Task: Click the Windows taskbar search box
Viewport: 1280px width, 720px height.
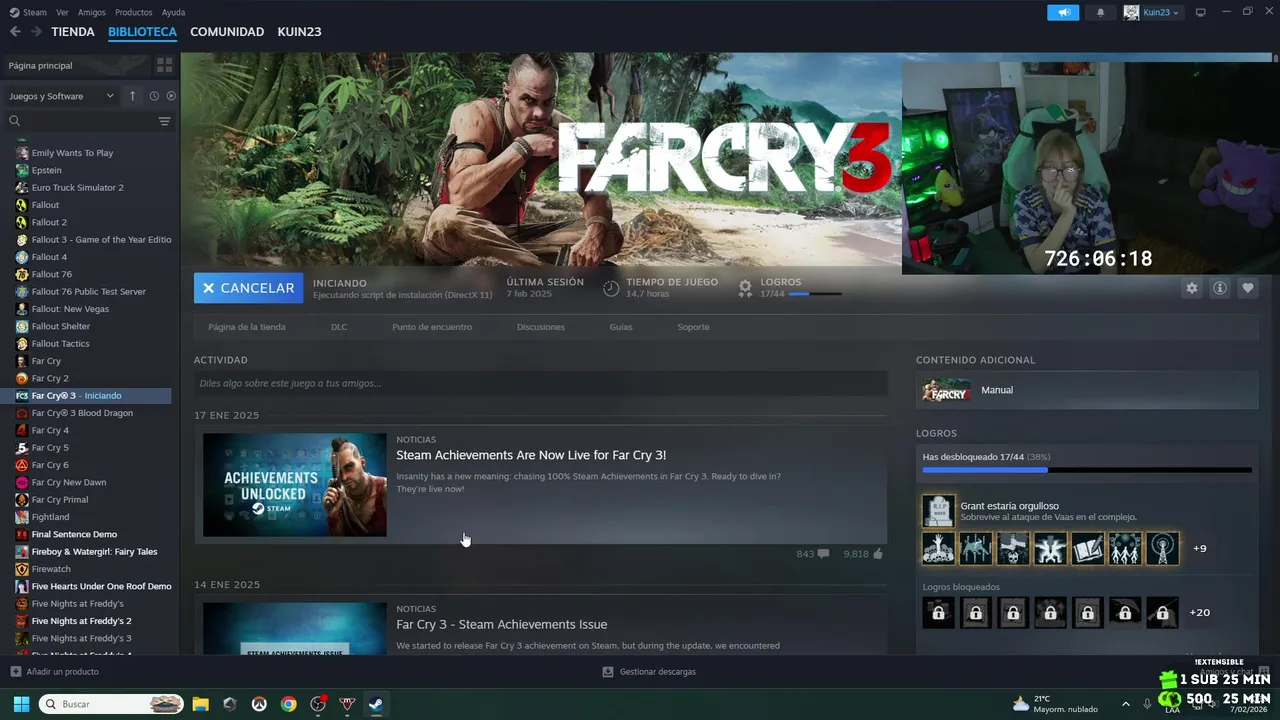Action: tap(111, 704)
